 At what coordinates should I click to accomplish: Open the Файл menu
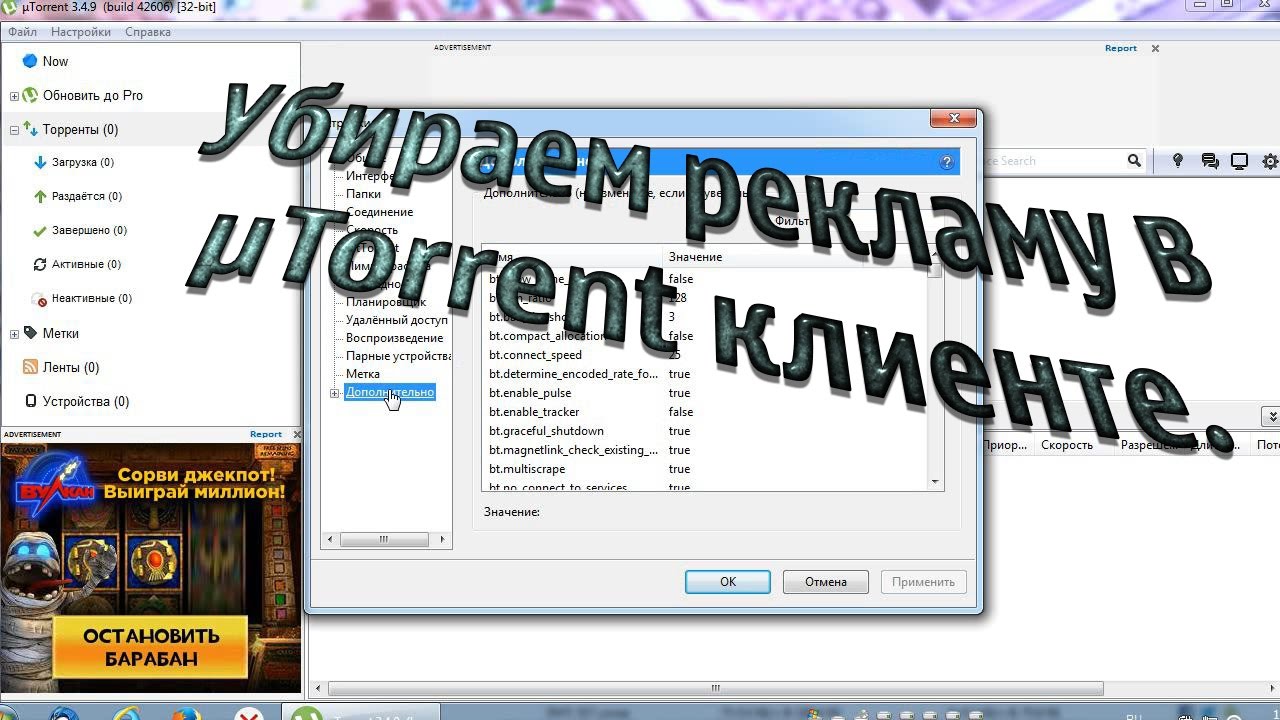22,32
